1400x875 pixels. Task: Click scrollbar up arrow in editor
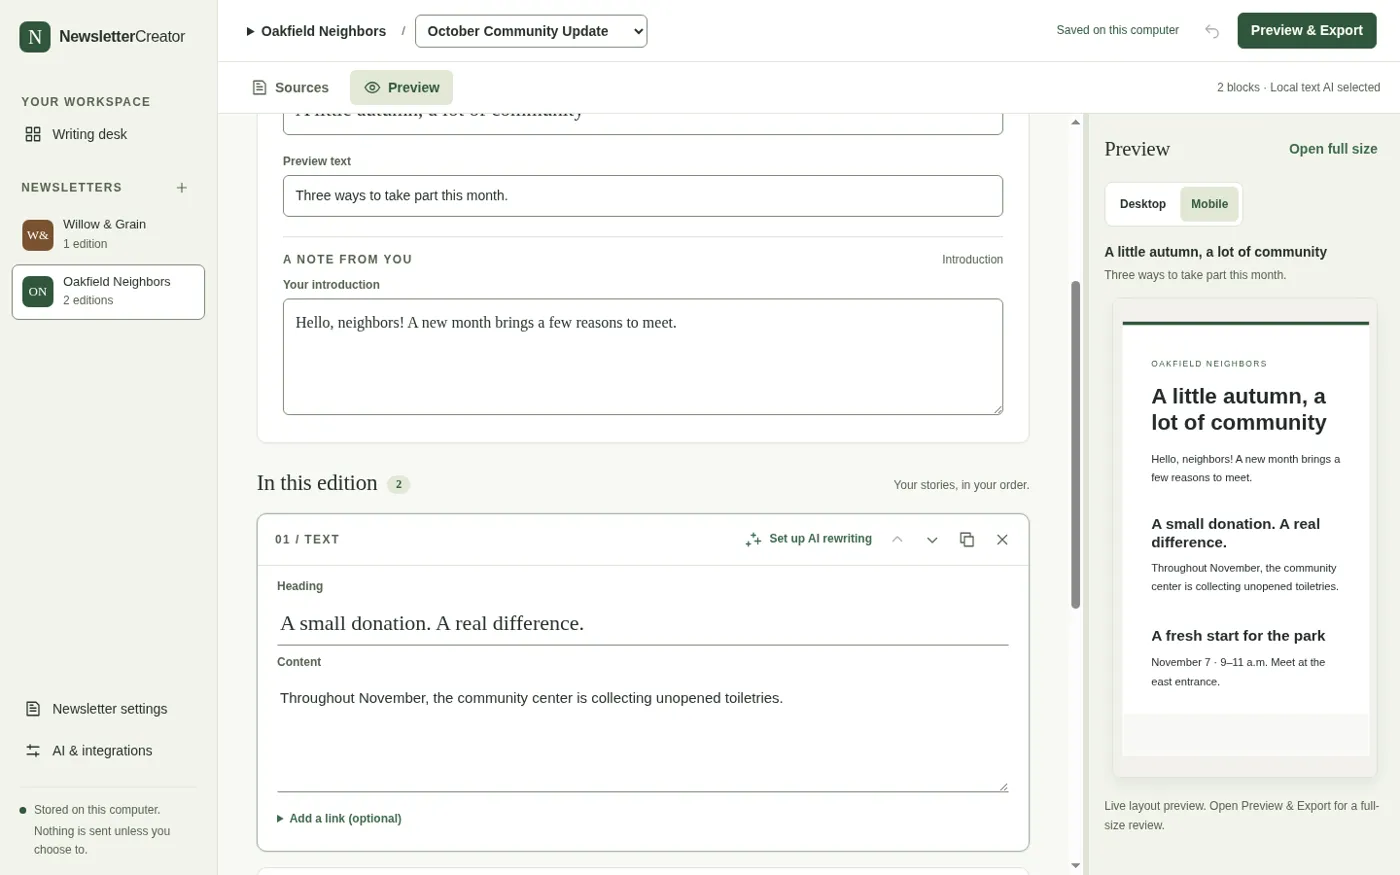click(1076, 122)
